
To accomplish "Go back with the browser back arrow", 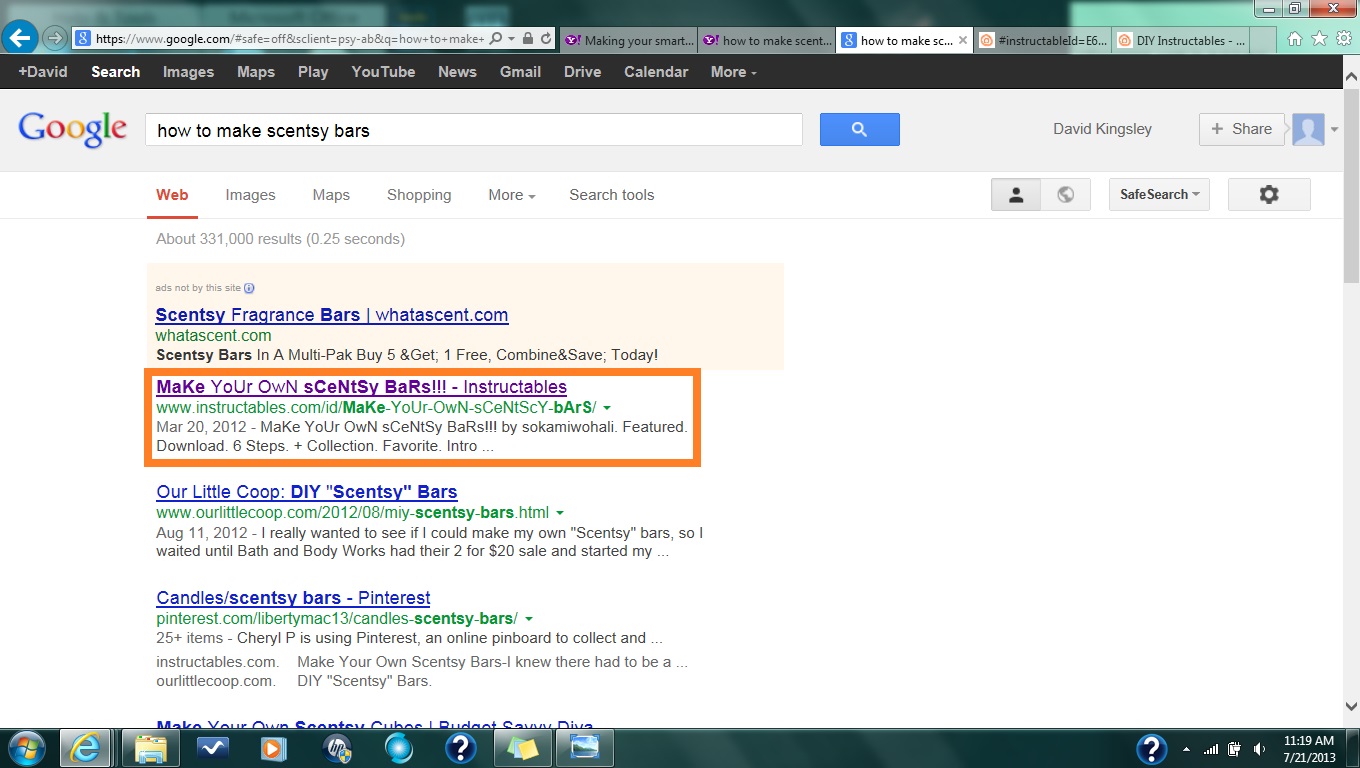I will [x=19, y=38].
